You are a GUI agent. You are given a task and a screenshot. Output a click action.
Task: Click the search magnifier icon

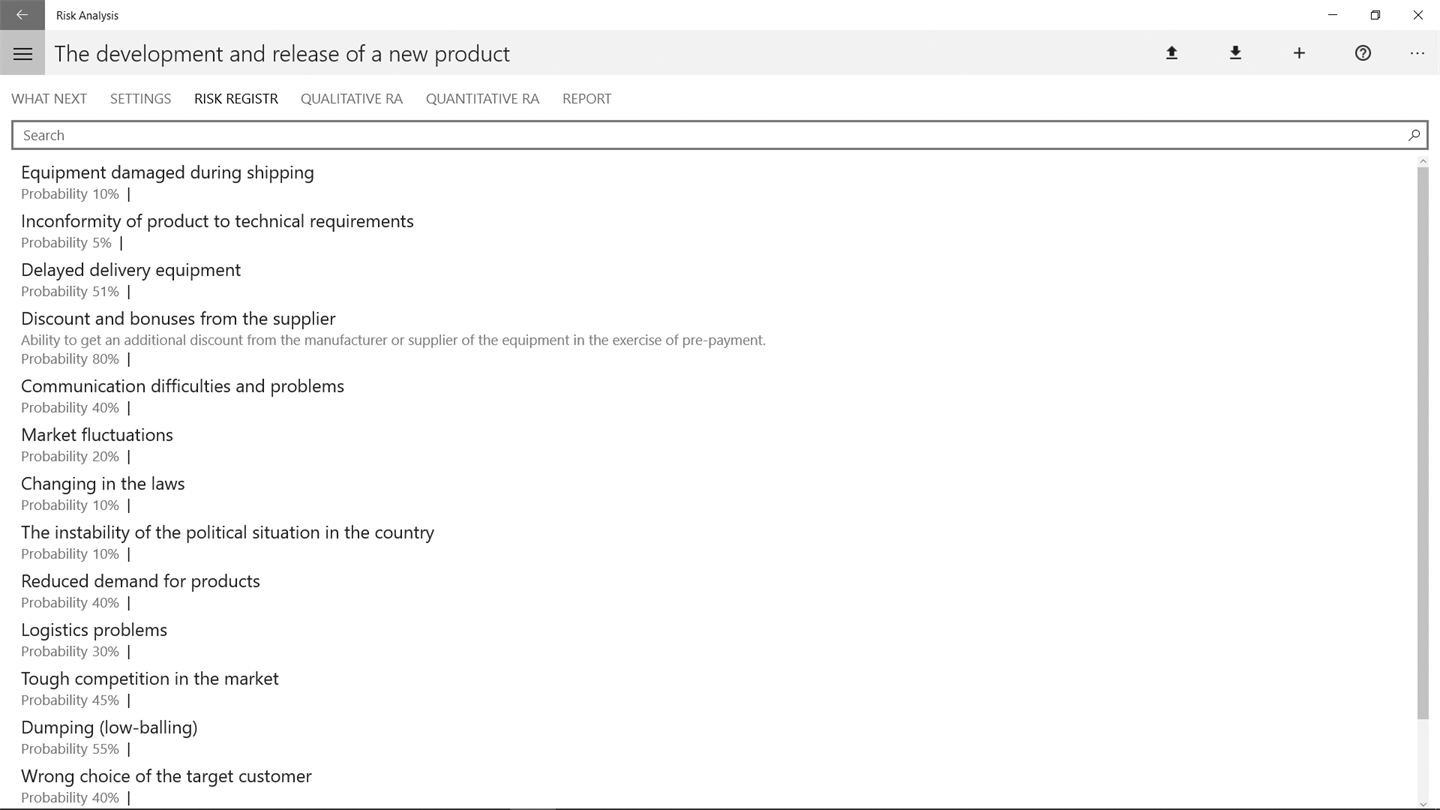(x=1414, y=135)
